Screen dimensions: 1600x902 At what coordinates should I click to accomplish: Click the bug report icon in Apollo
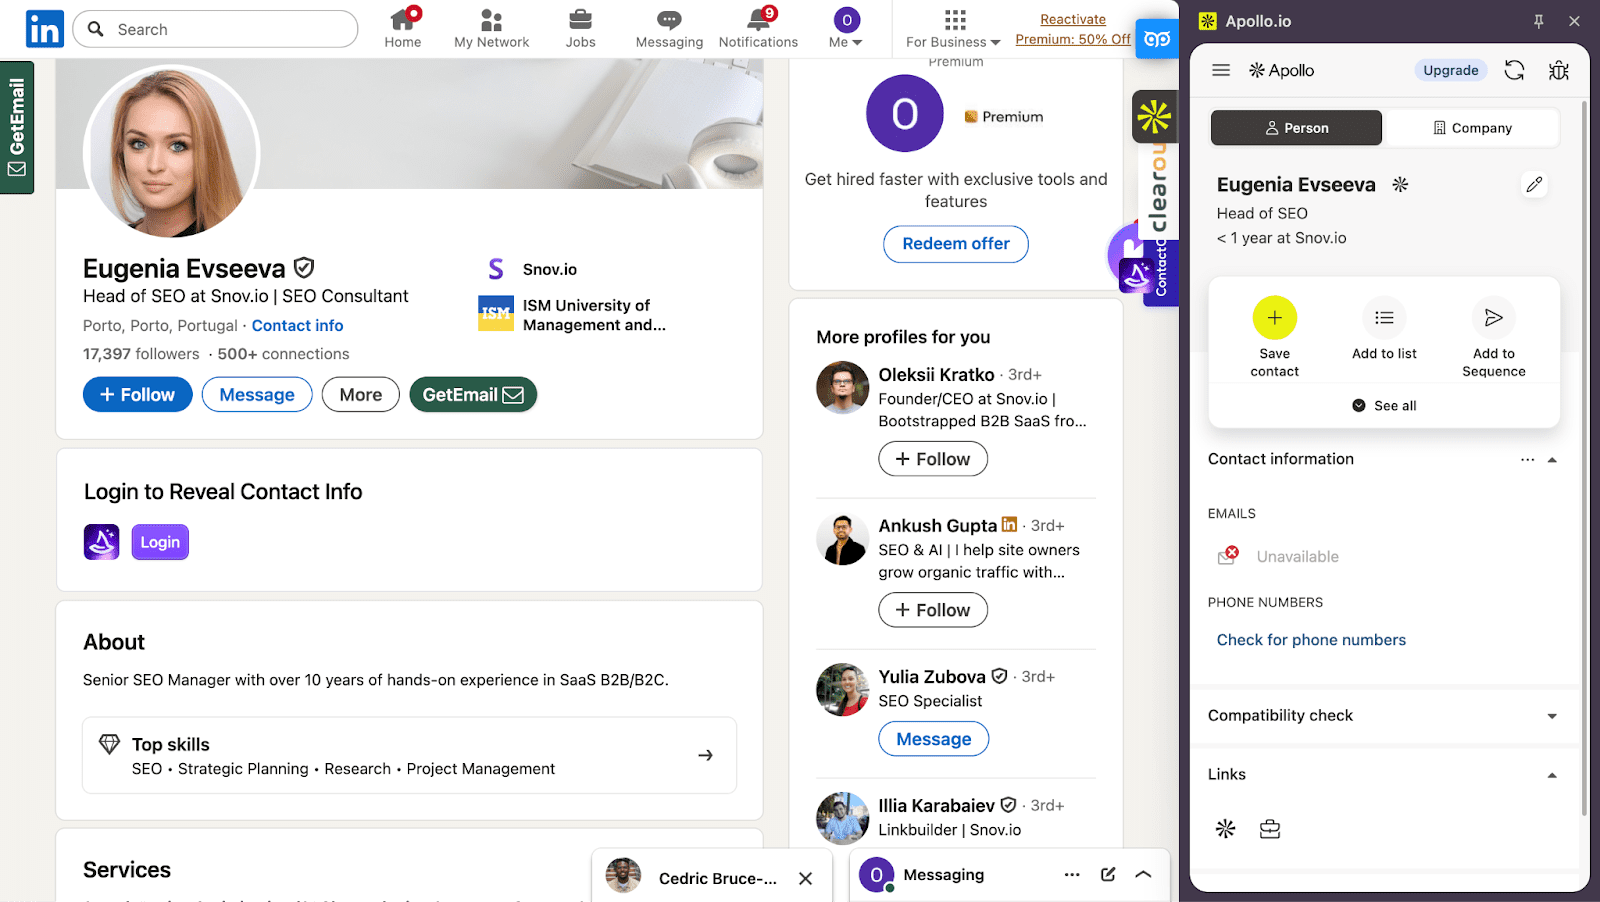(x=1558, y=70)
